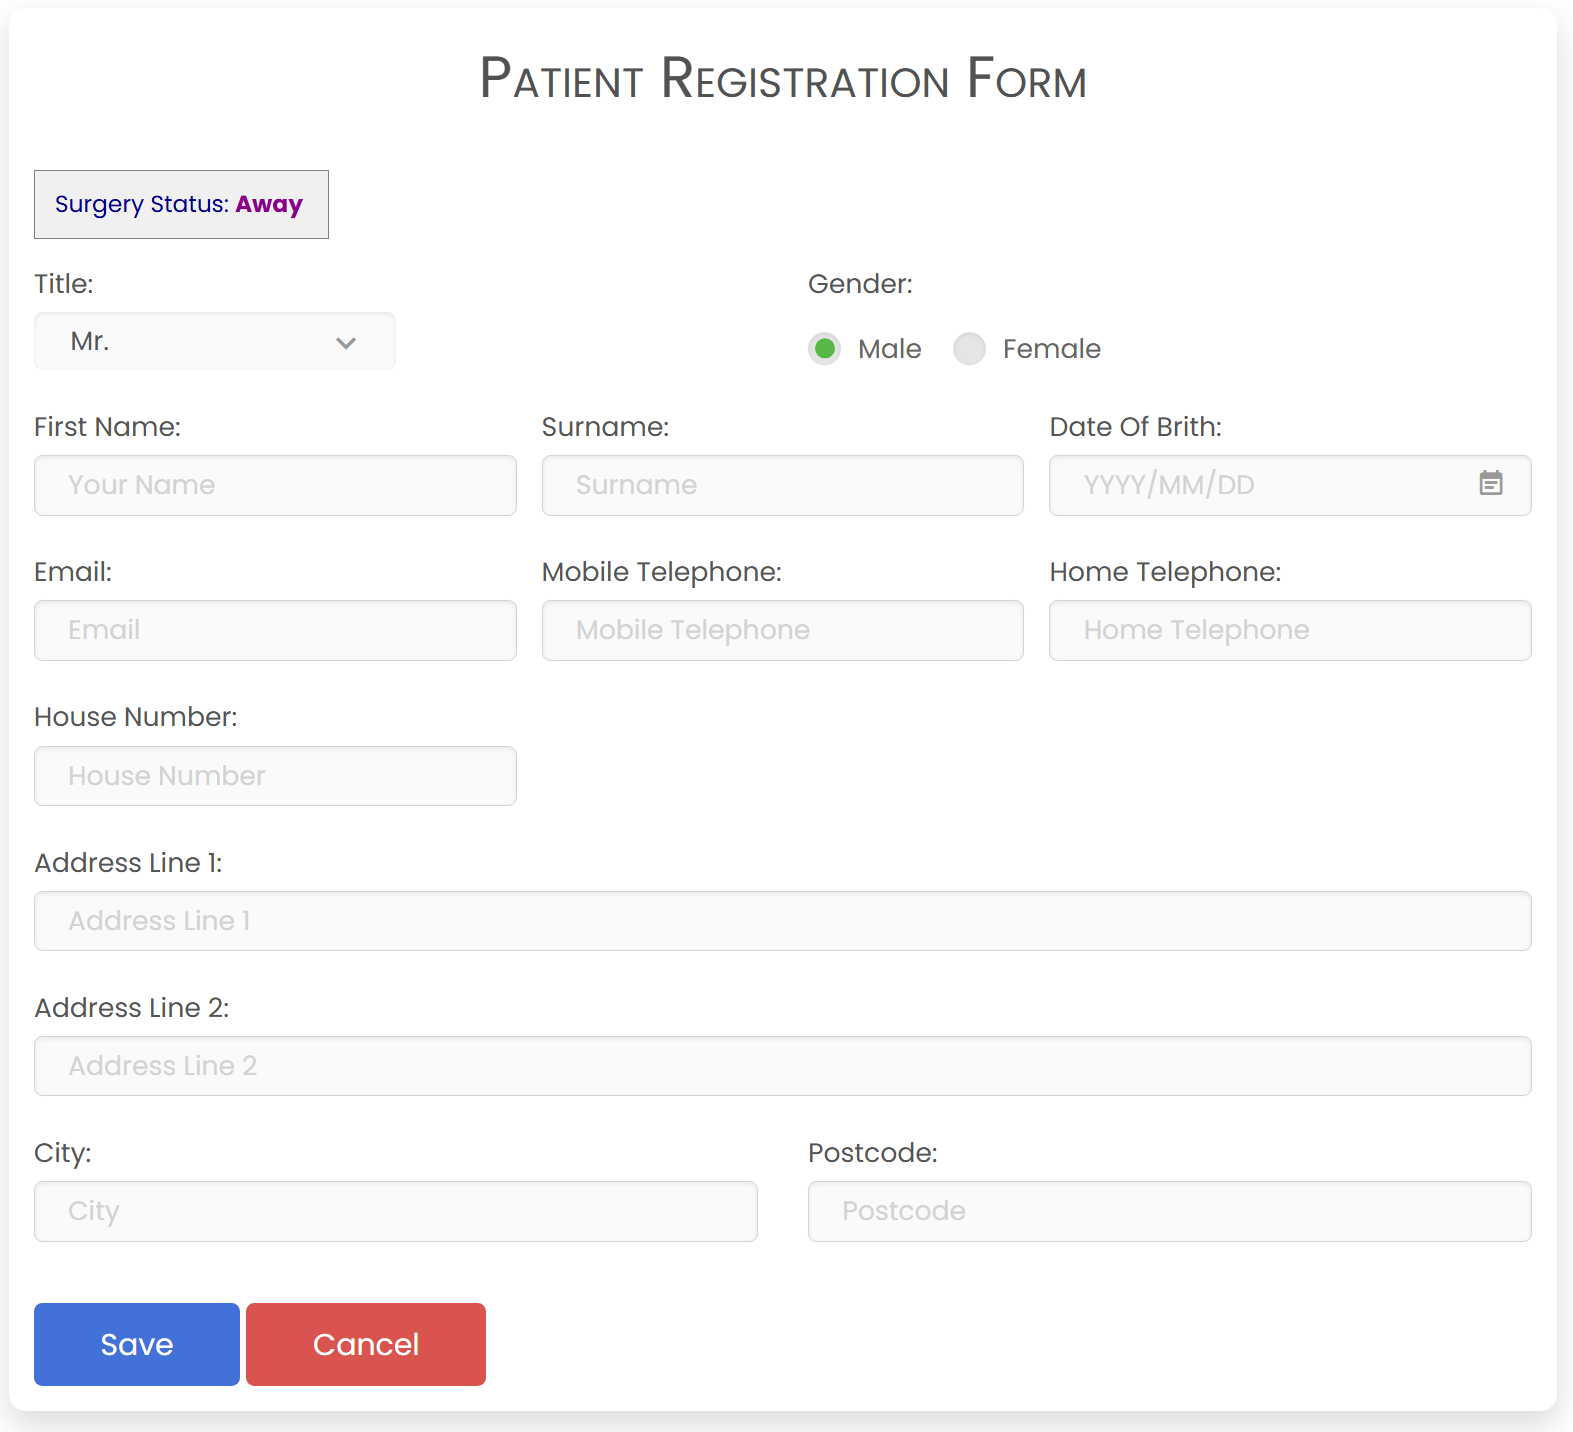Focus the Surname input field
Viewport: 1573px width, 1432px height.
point(783,486)
